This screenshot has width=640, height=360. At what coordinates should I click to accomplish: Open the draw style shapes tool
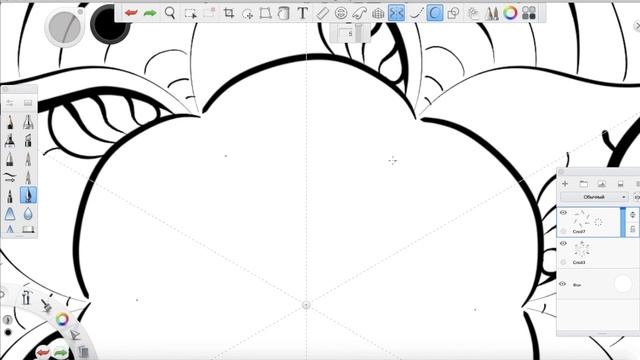coord(453,13)
